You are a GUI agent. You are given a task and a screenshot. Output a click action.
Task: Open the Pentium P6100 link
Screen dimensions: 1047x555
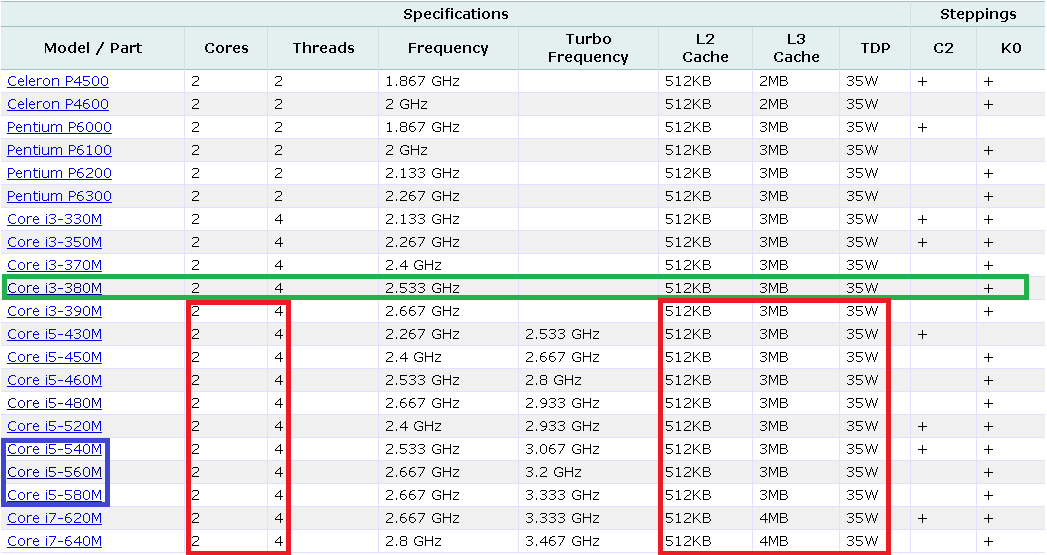click(59, 150)
